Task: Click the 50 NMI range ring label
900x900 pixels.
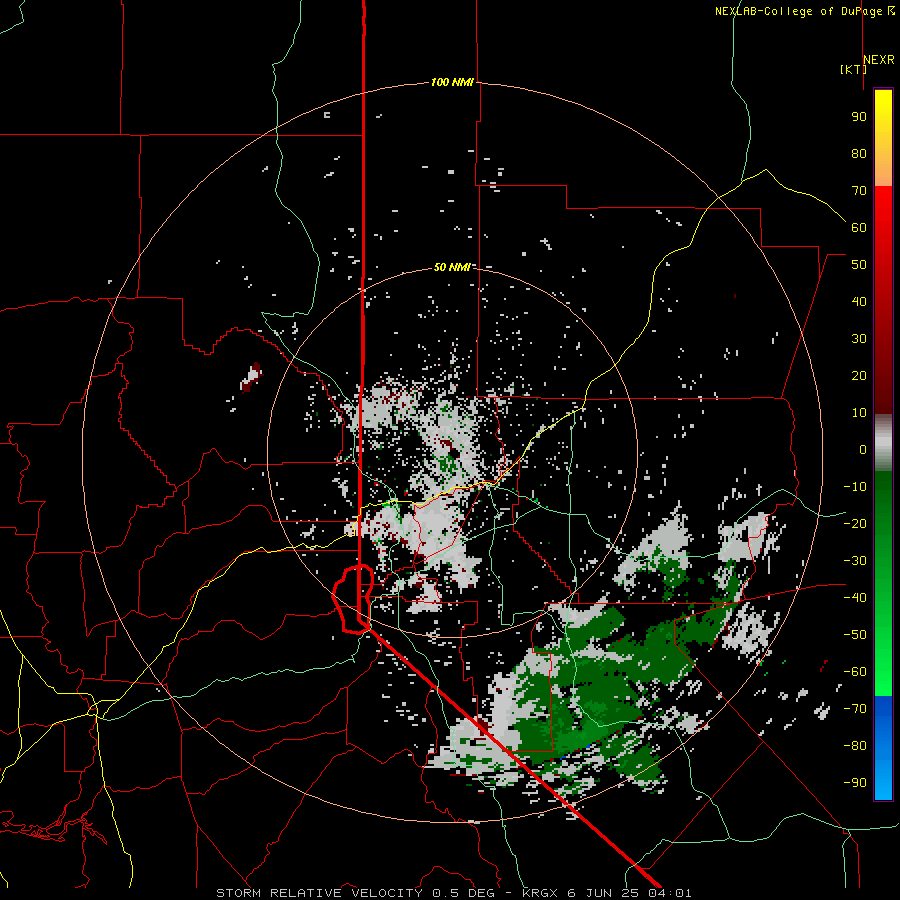Action: click(452, 267)
